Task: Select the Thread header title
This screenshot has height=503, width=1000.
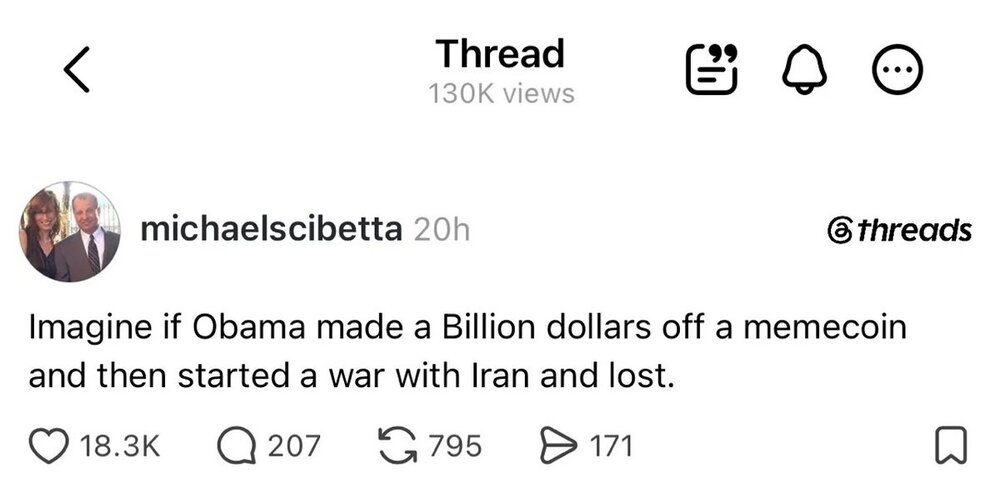Action: (x=501, y=54)
